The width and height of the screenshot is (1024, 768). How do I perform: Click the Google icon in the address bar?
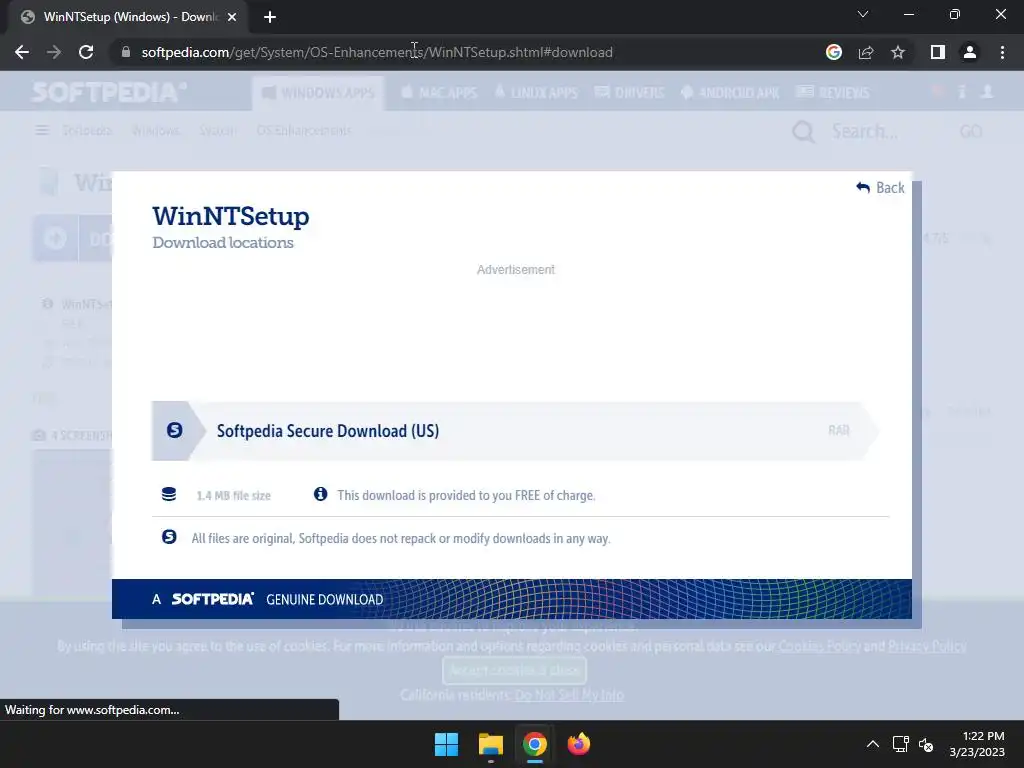coord(833,52)
